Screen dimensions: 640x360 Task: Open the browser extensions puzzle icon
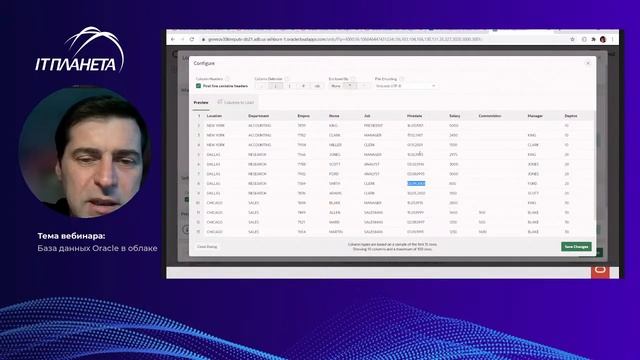(593, 39)
